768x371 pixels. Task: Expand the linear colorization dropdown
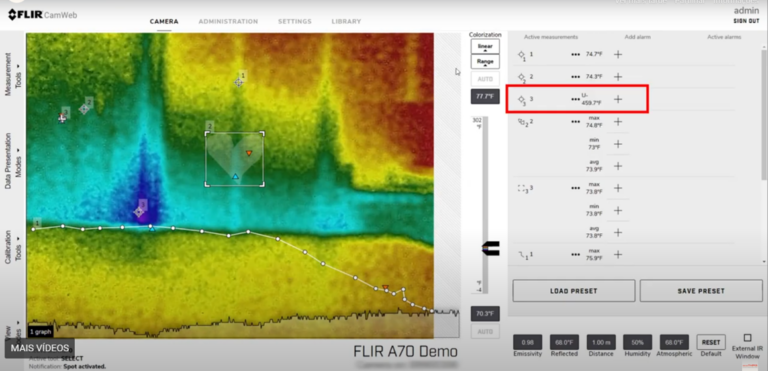[x=485, y=47]
